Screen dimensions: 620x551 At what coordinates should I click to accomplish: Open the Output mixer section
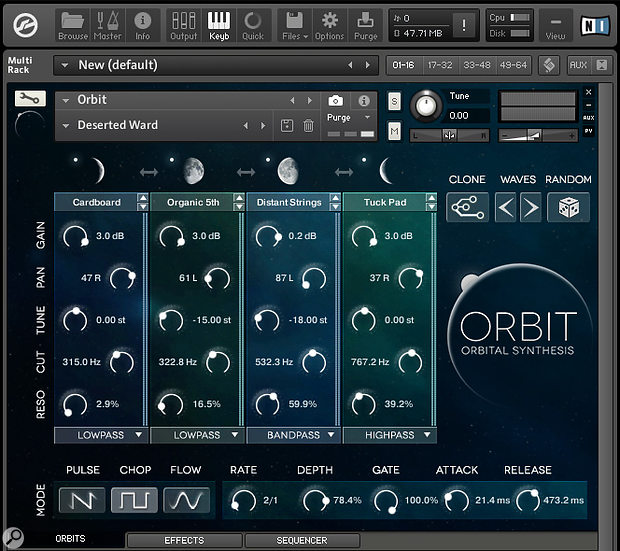[184, 25]
